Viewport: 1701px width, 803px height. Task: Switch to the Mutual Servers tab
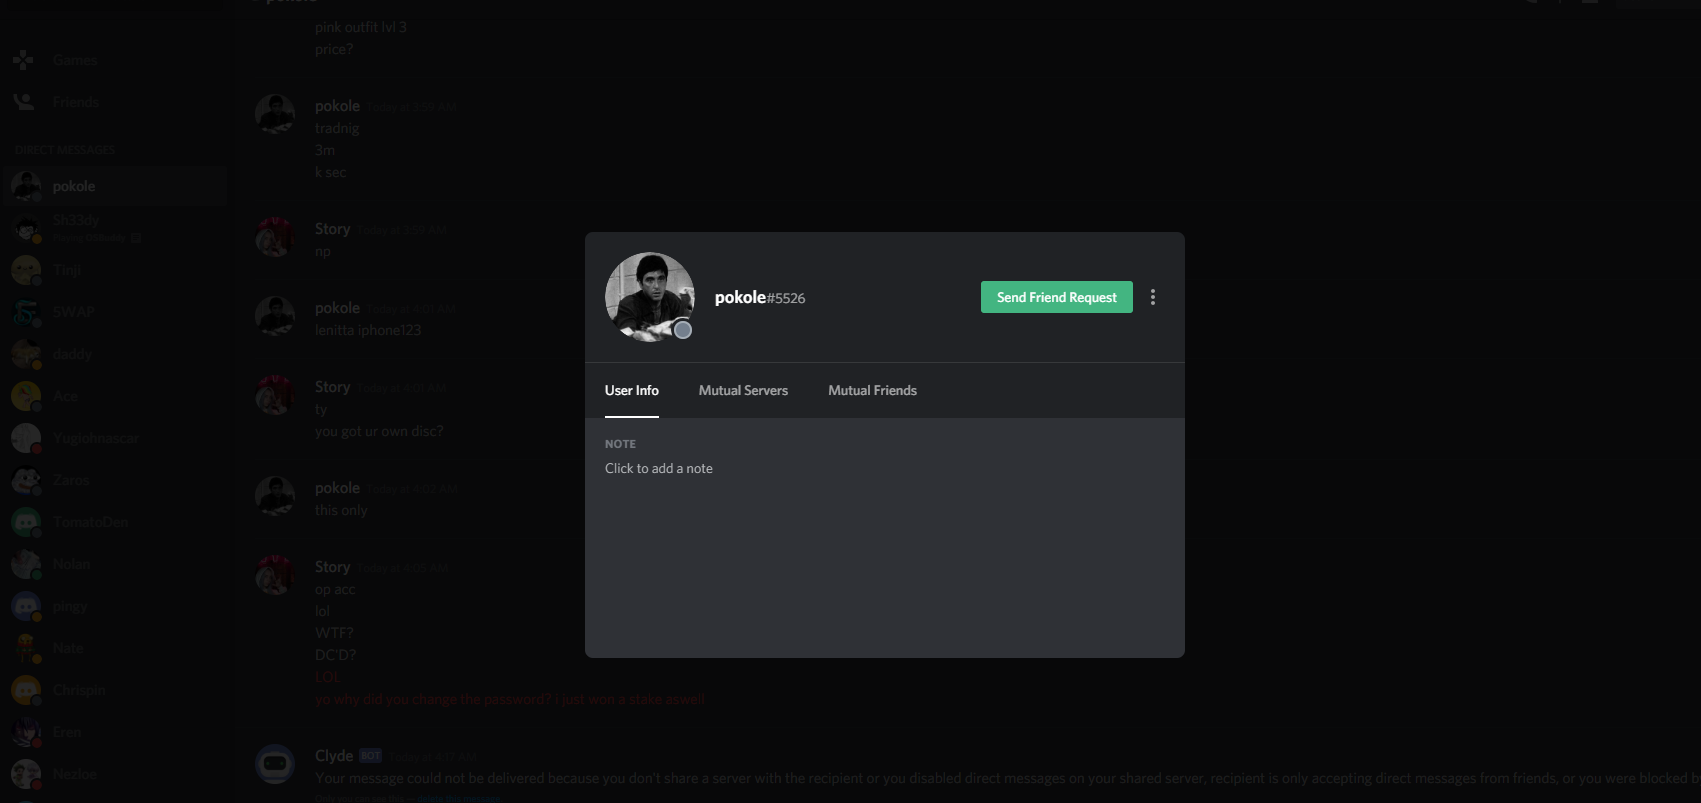(x=743, y=390)
